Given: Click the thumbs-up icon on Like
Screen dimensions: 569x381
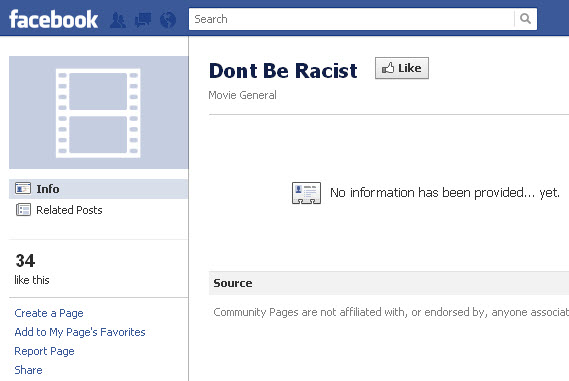Looking at the screenshot, I should click(388, 68).
